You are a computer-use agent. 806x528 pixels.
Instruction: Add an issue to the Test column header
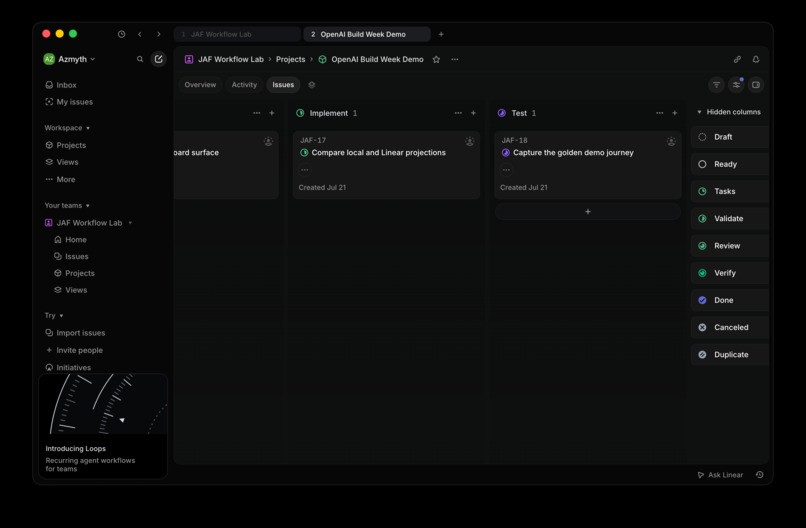pyautogui.click(x=675, y=113)
